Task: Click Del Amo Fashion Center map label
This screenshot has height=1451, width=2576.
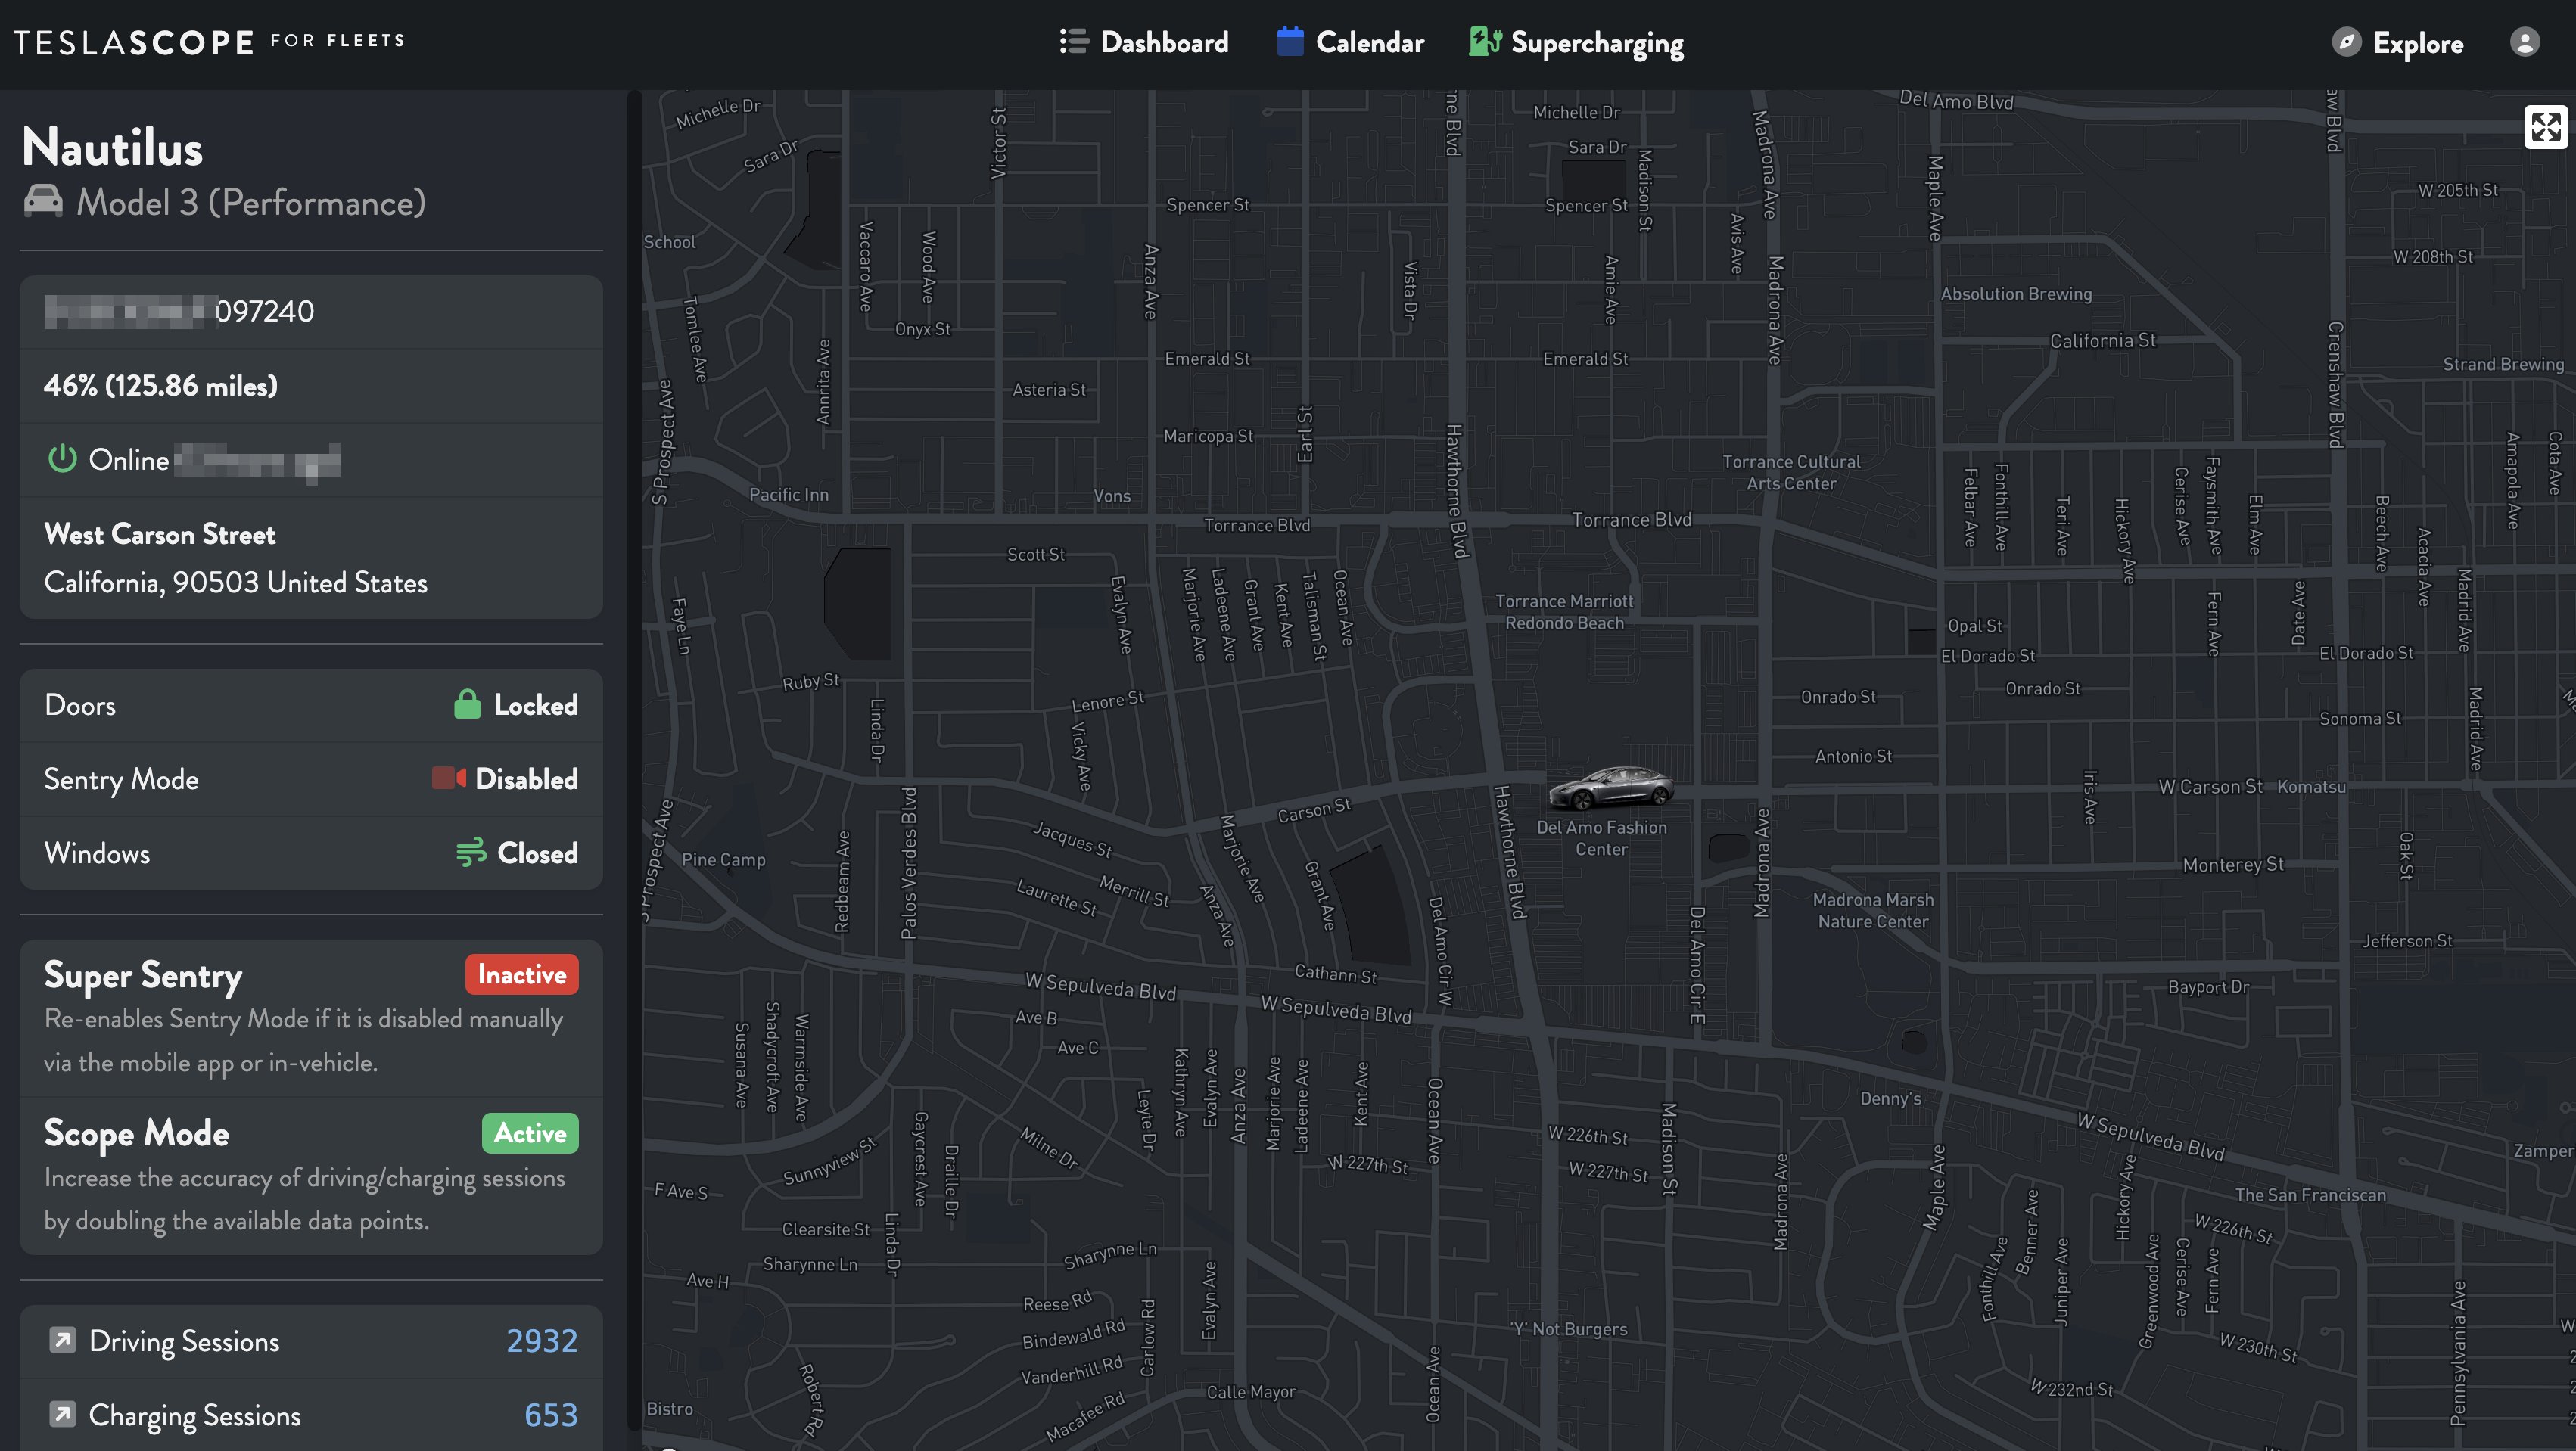Action: (1601, 838)
